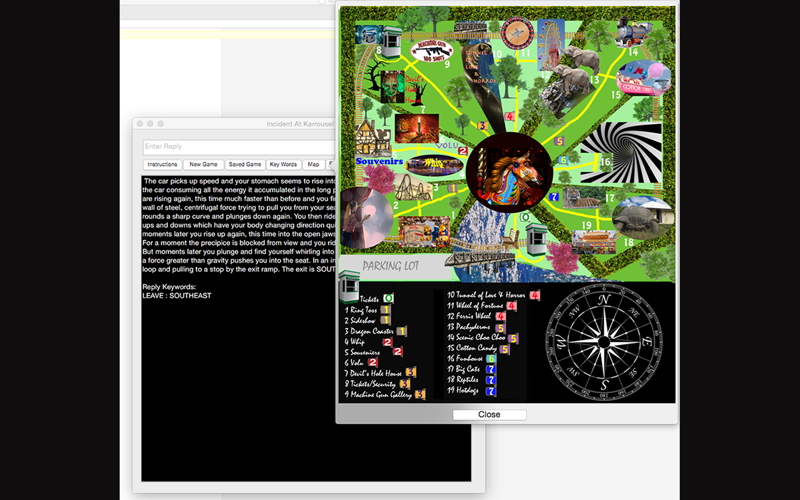Click the compass rose
800x500 pixels.
pyautogui.click(x=604, y=342)
